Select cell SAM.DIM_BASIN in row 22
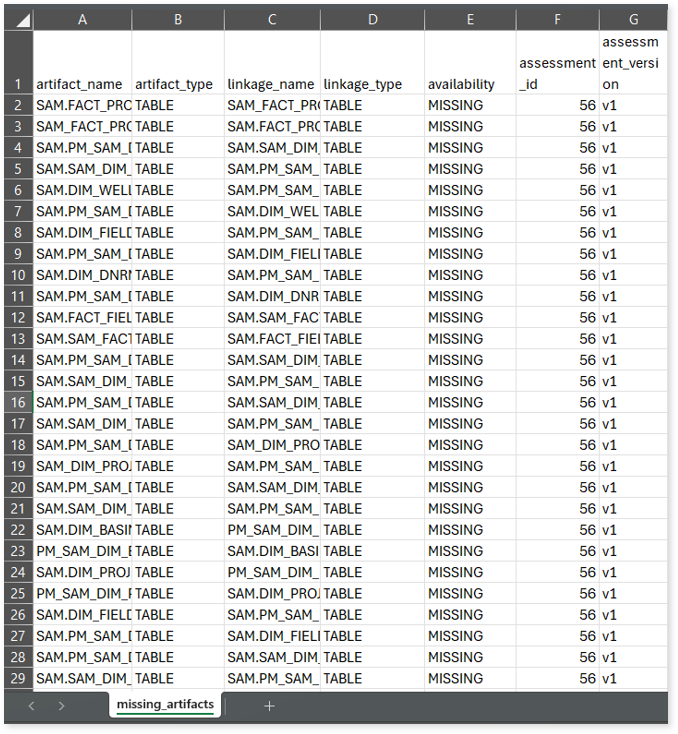The height and width of the screenshot is (734, 678). [x=82, y=530]
